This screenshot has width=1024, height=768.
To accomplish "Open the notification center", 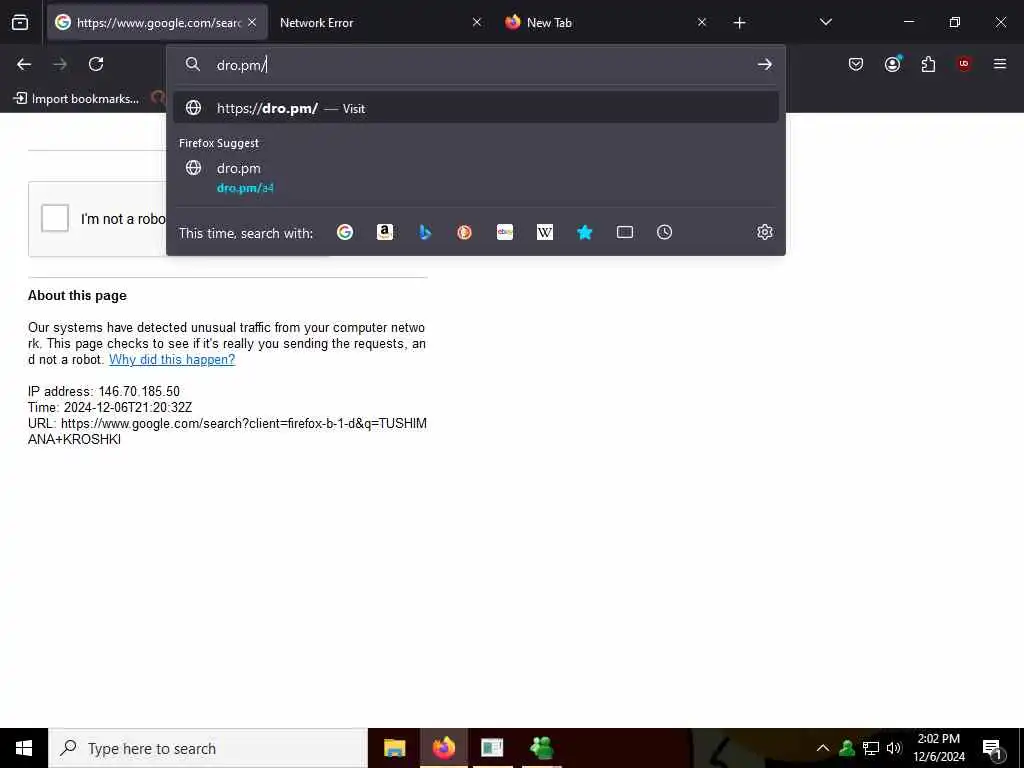I will pos(993,749).
